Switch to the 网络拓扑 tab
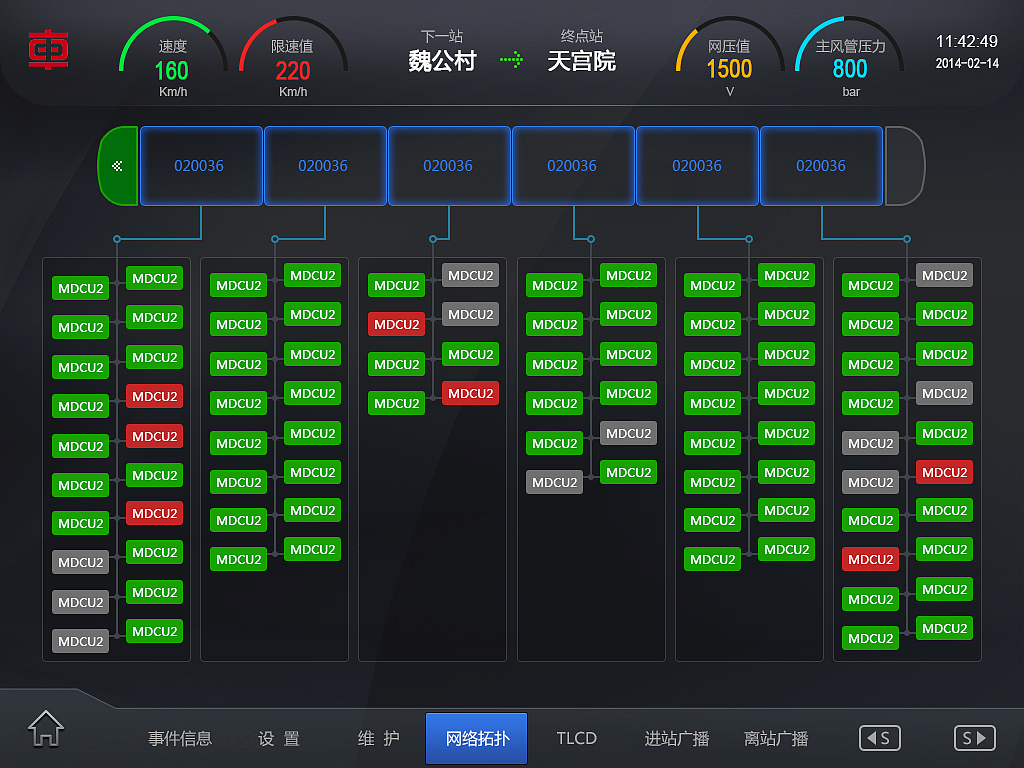 pos(476,738)
